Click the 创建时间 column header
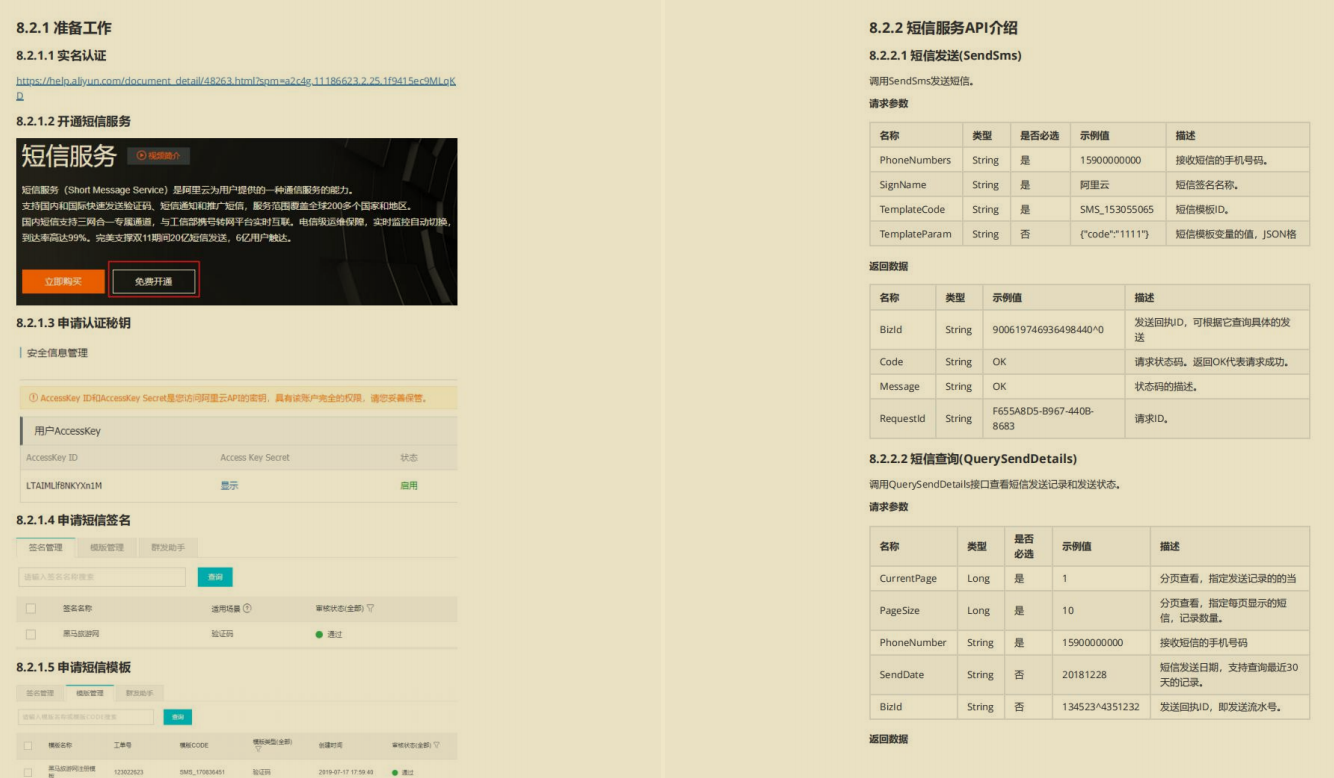 point(330,745)
